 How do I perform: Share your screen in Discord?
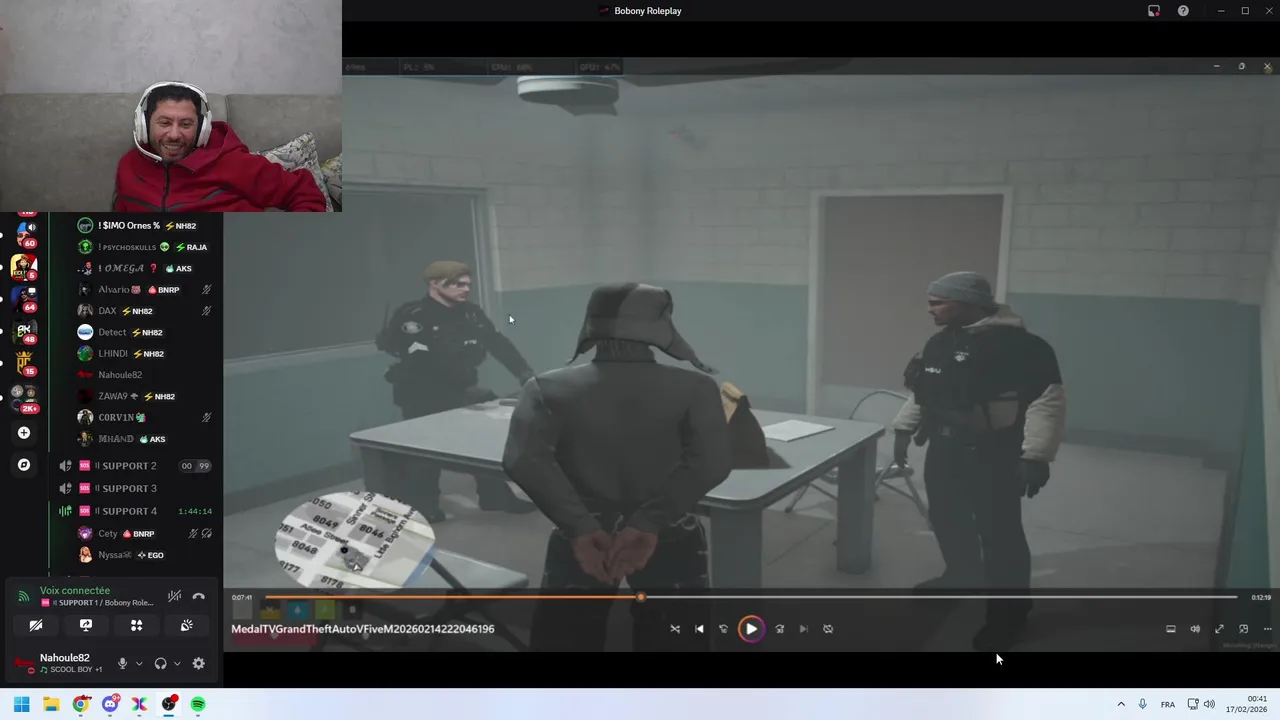(x=86, y=625)
